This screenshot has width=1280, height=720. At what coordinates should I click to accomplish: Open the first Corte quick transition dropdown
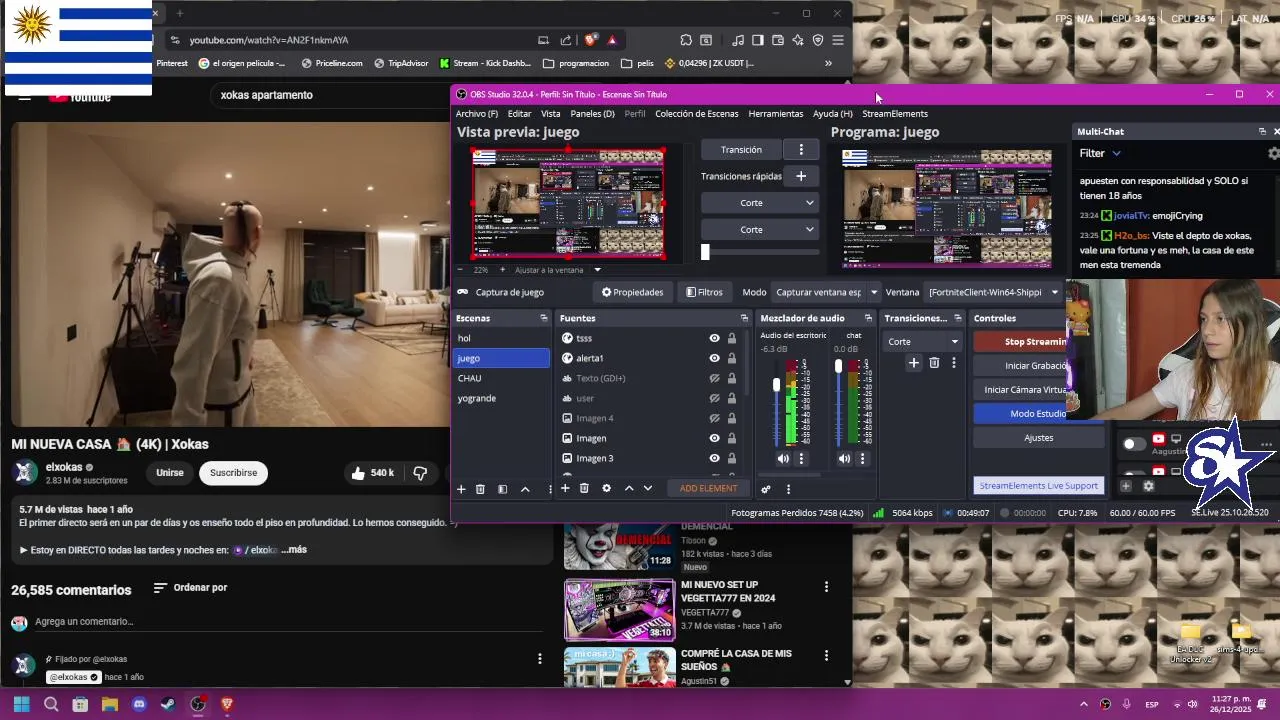pos(759,203)
